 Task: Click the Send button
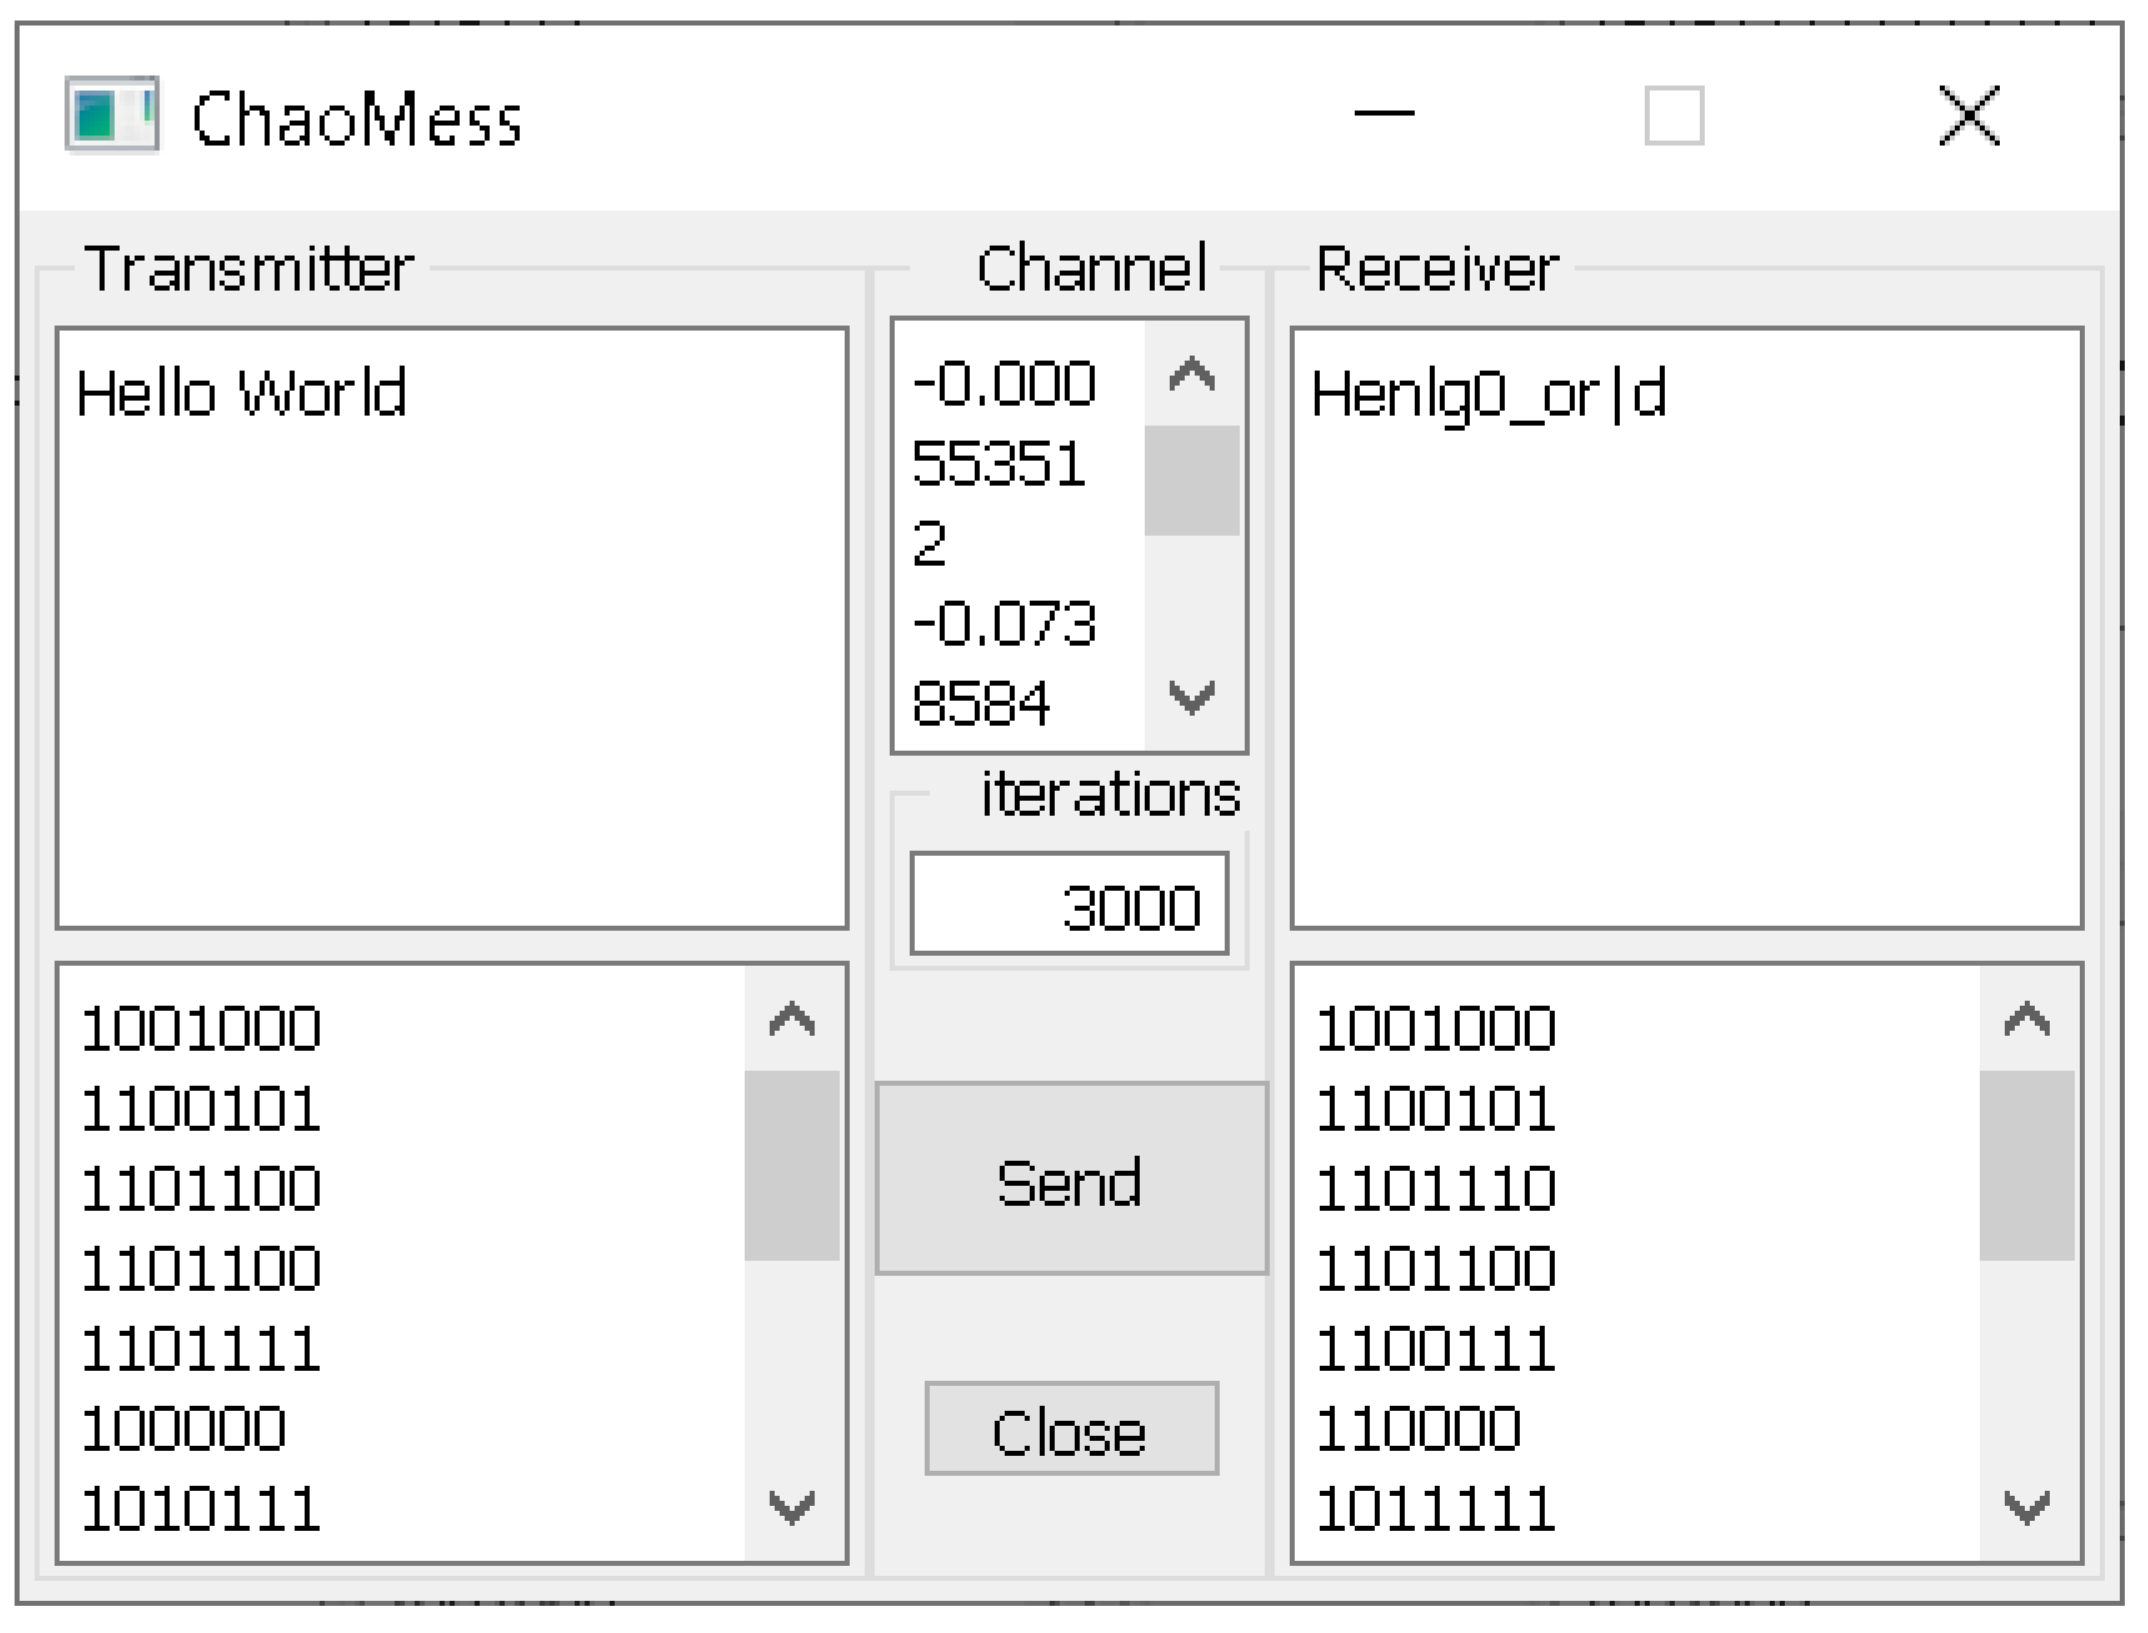1072,1179
